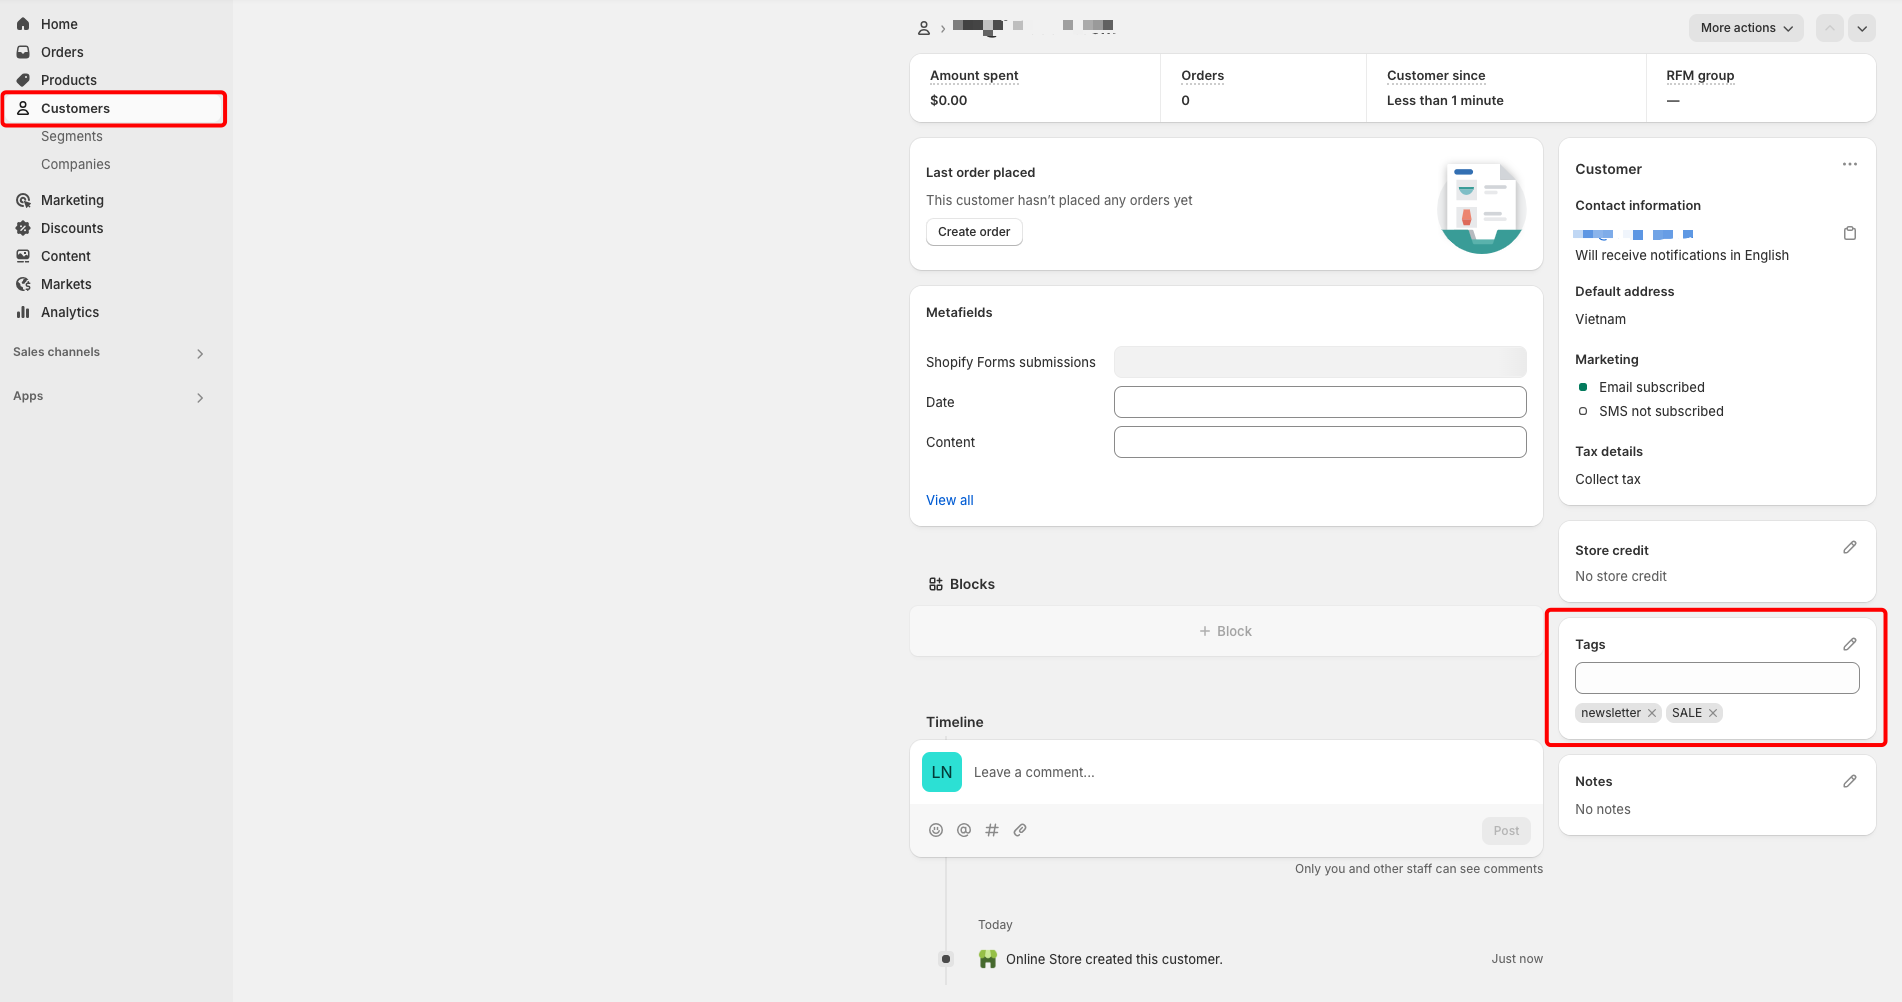Screen dimensions: 1902x1002
Task: Click the Content metafield input
Action: pos(1320,442)
